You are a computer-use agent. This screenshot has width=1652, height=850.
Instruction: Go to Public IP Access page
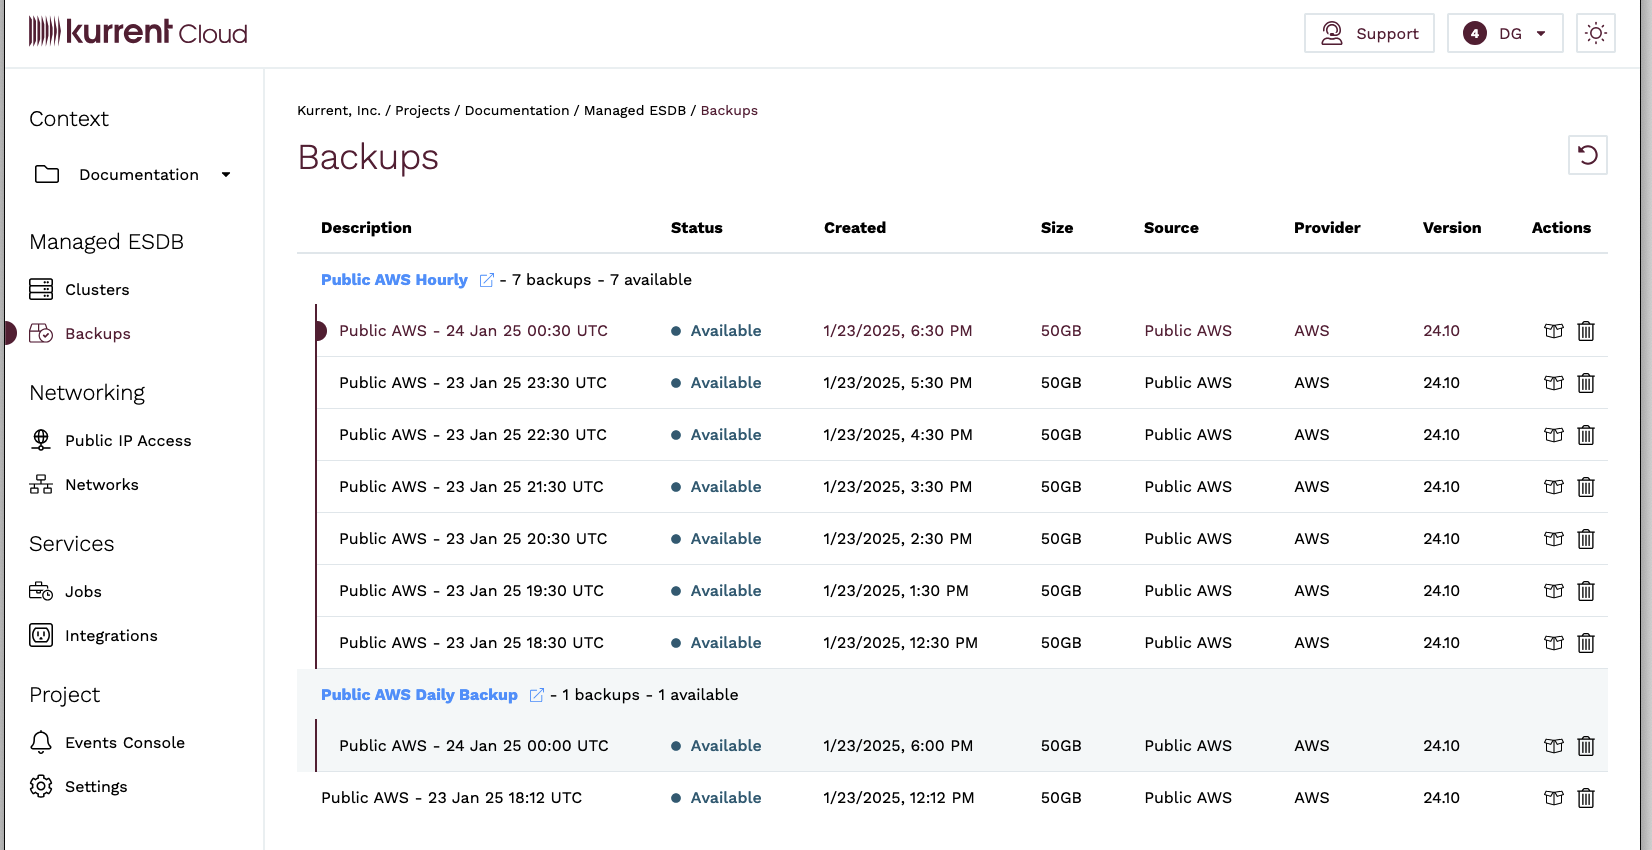coord(127,441)
